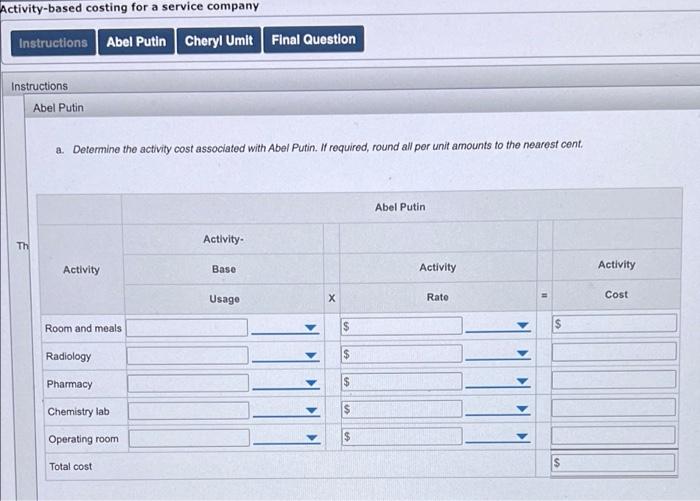This screenshot has width=700, height=501.
Task: Select the 'Room and meals' row label
Action: (x=83, y=328)
